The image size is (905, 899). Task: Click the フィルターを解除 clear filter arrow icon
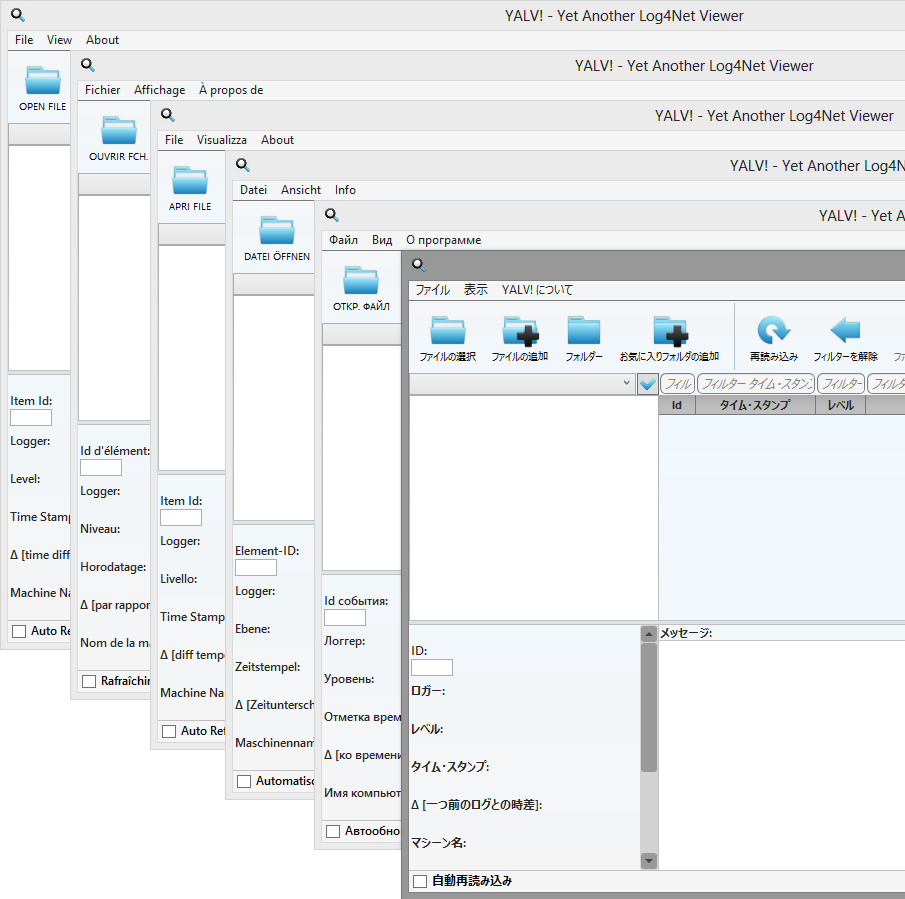coord(846,330)
